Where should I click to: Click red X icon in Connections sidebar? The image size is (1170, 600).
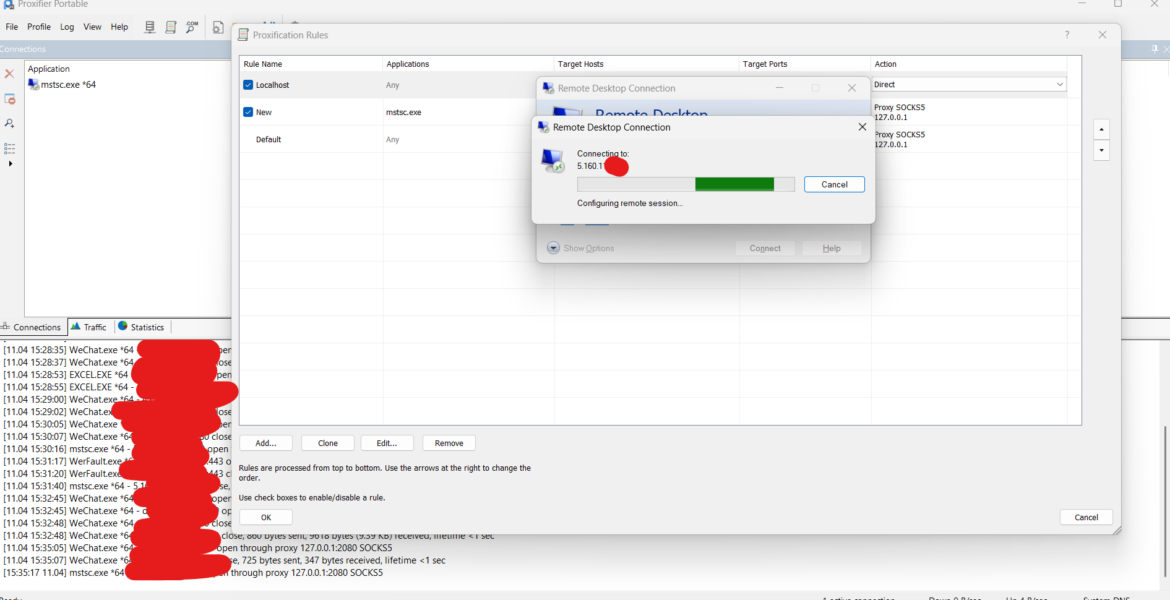tap(10, 74)
